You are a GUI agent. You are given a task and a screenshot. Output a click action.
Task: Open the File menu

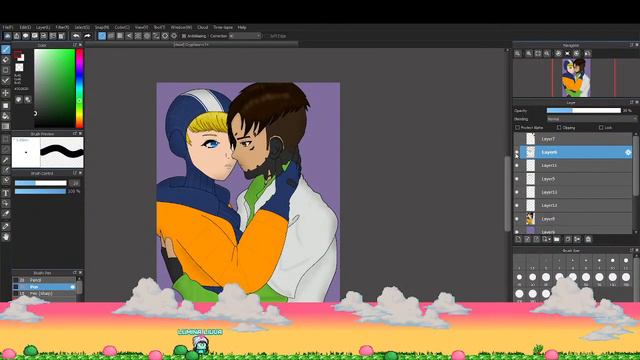[8, 27]
